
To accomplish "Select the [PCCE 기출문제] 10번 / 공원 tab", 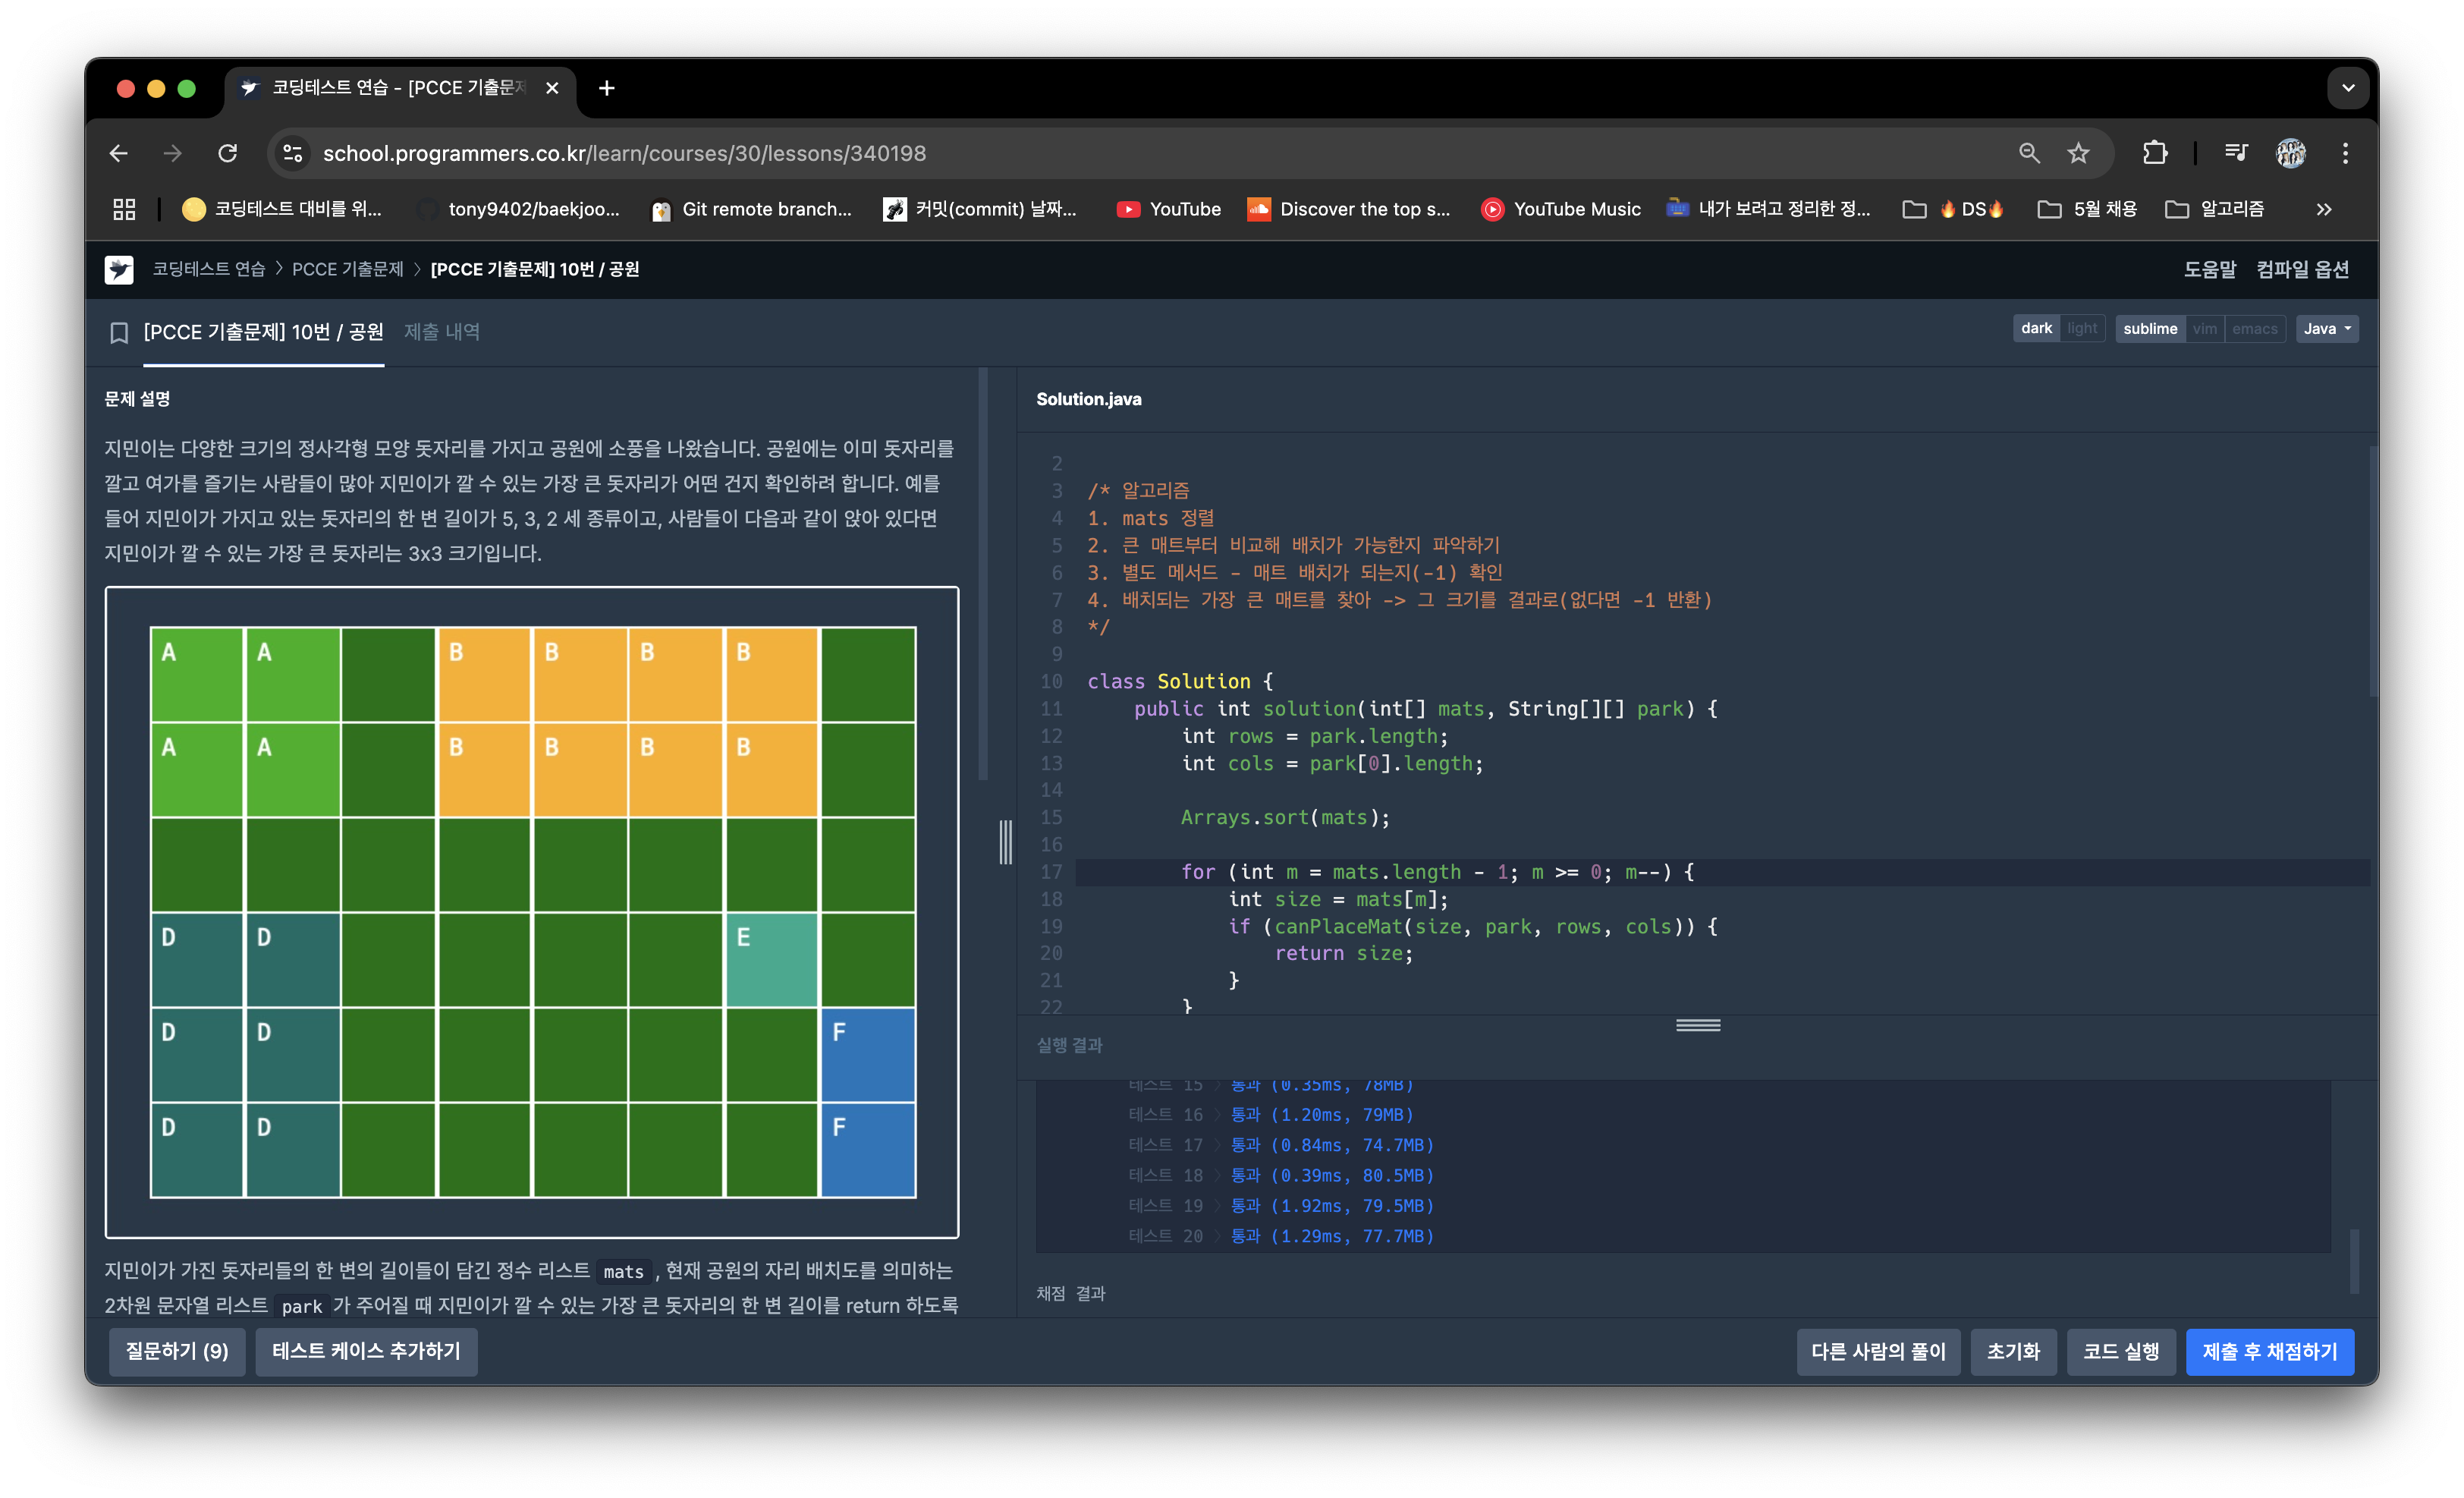I will click(x=263, y=332).
